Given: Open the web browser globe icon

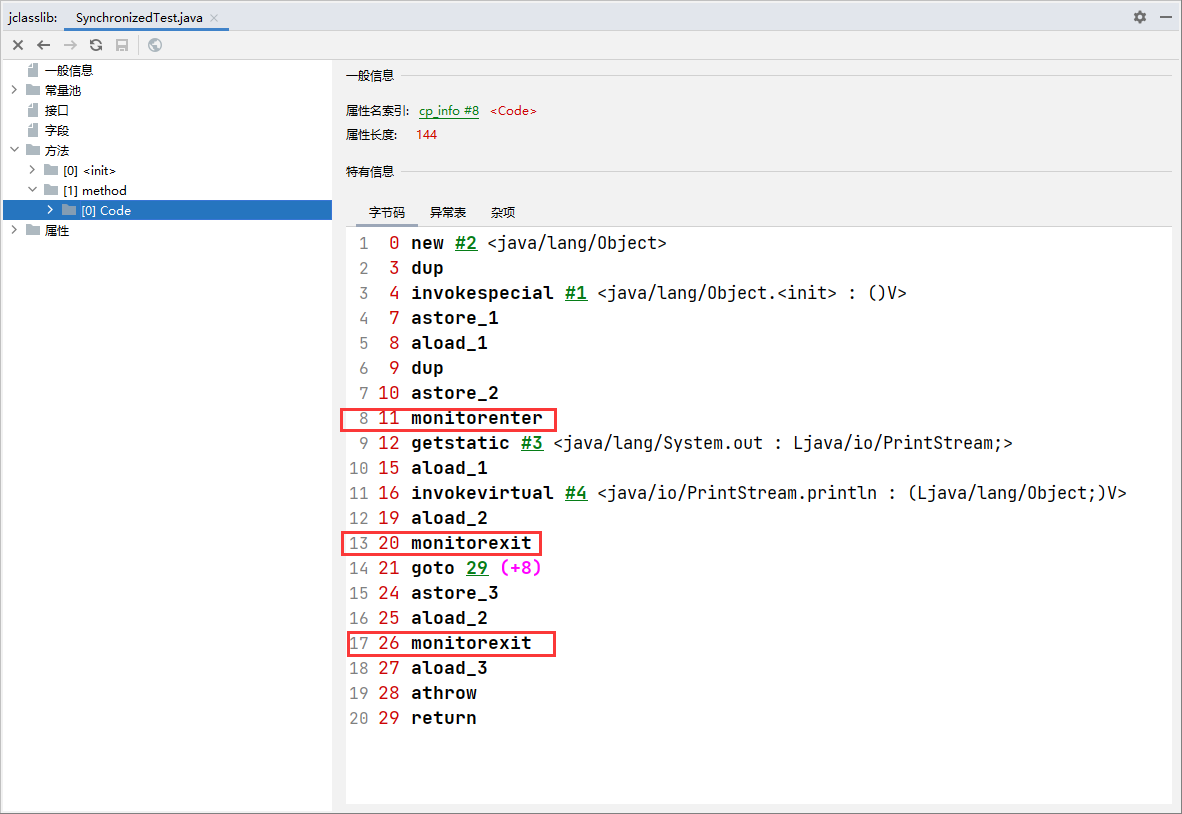Looking at the screenshot, I should 155,45.
